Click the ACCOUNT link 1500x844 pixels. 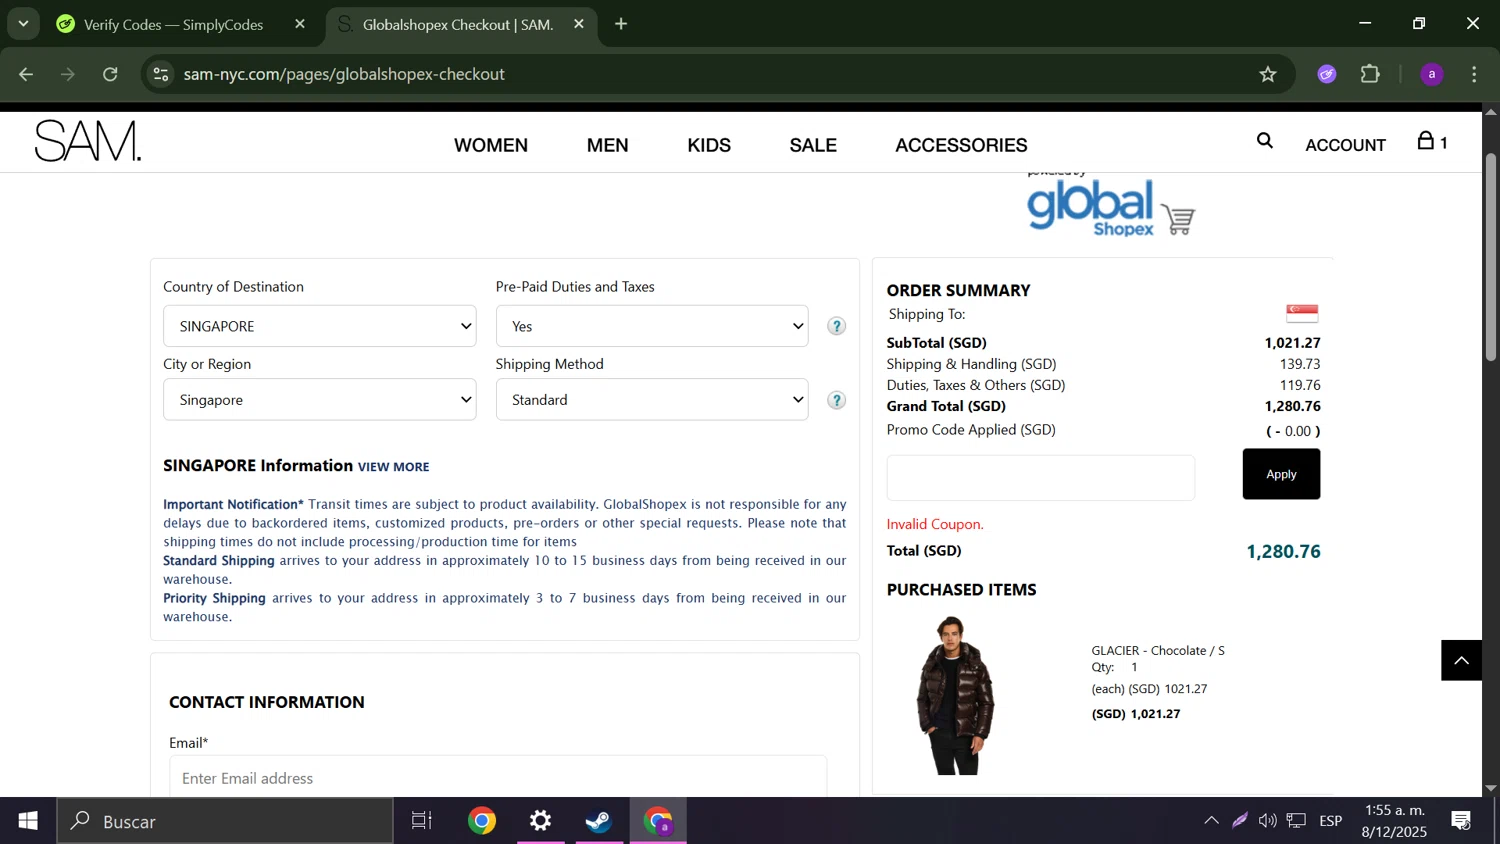(x=1345, y=145)
